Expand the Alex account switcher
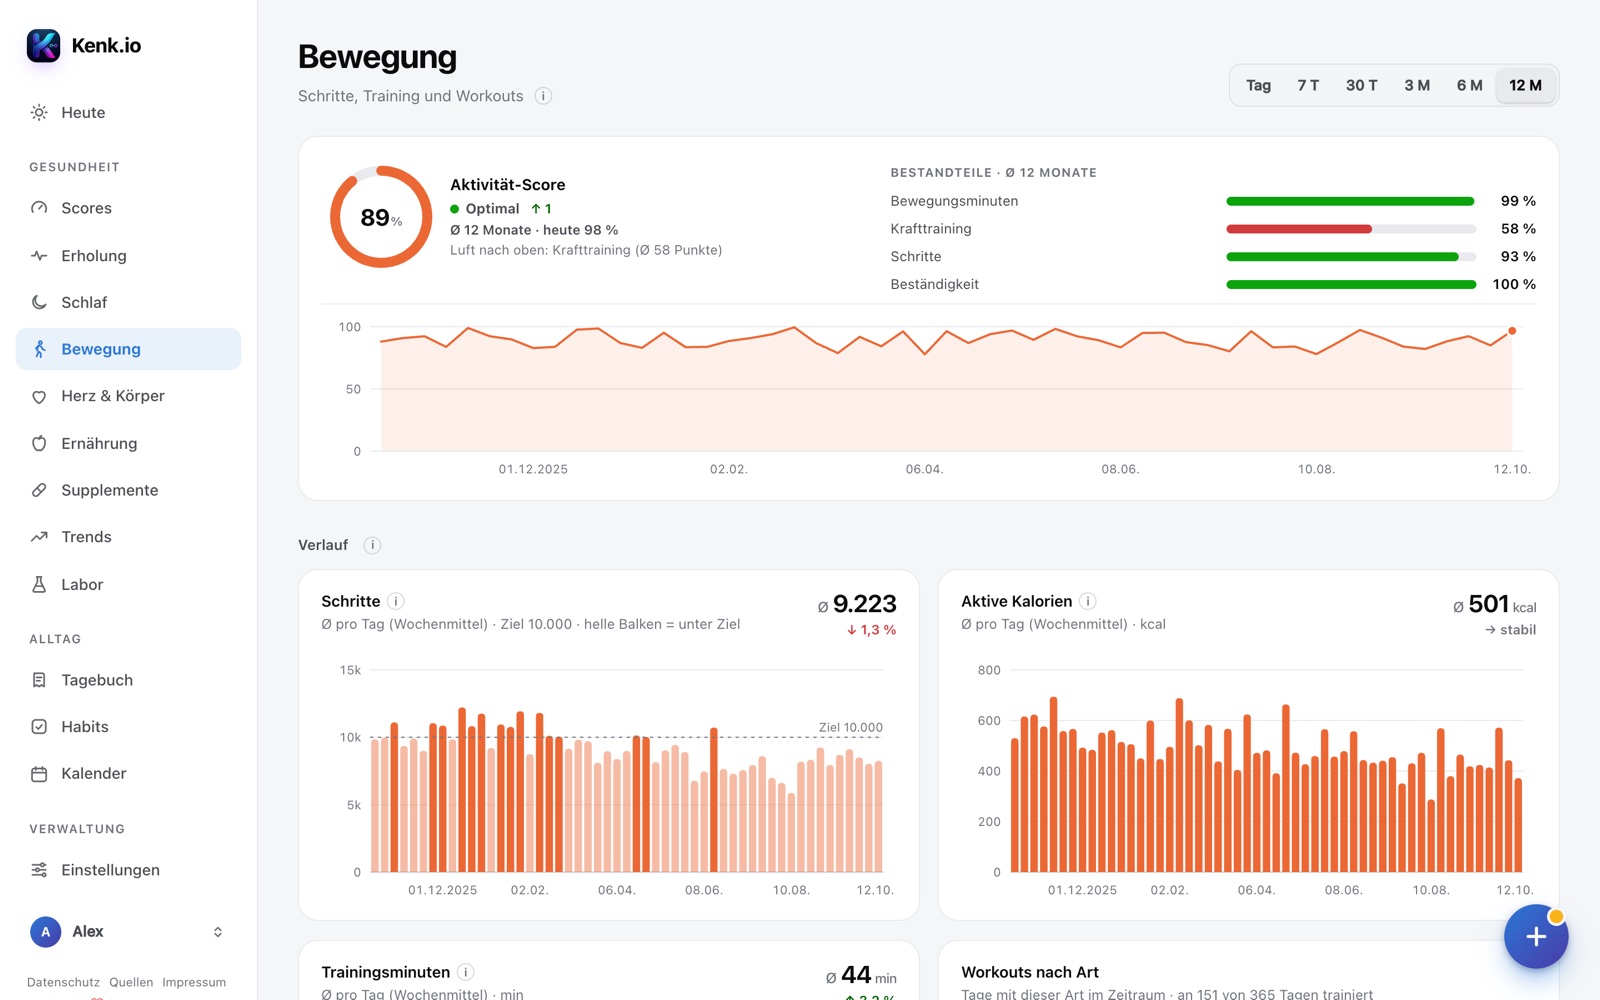 coord(217,932)
